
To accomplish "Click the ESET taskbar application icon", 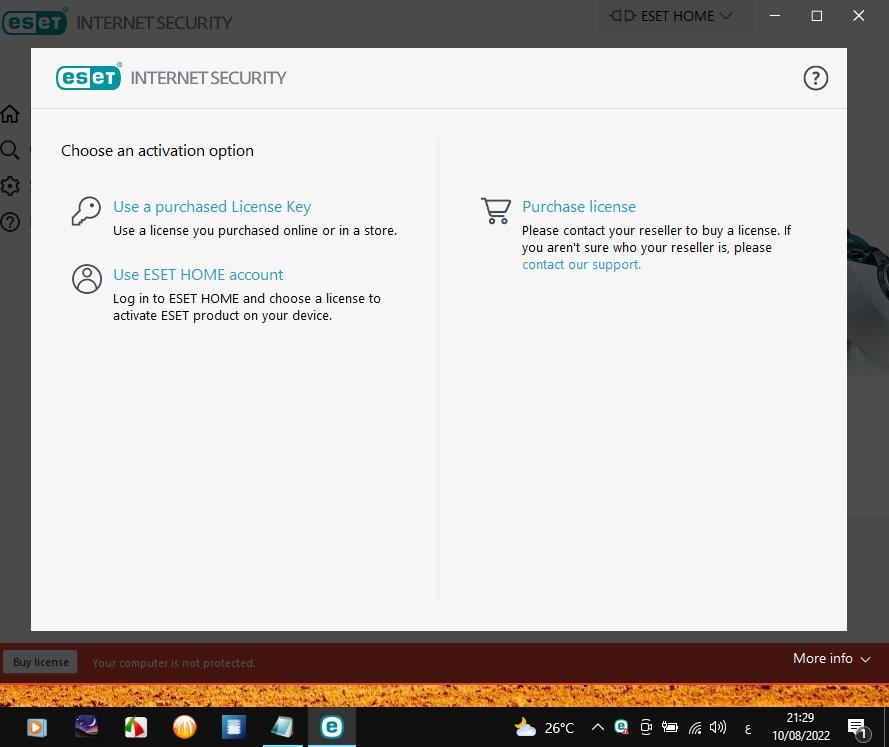I will coord(332,727).
